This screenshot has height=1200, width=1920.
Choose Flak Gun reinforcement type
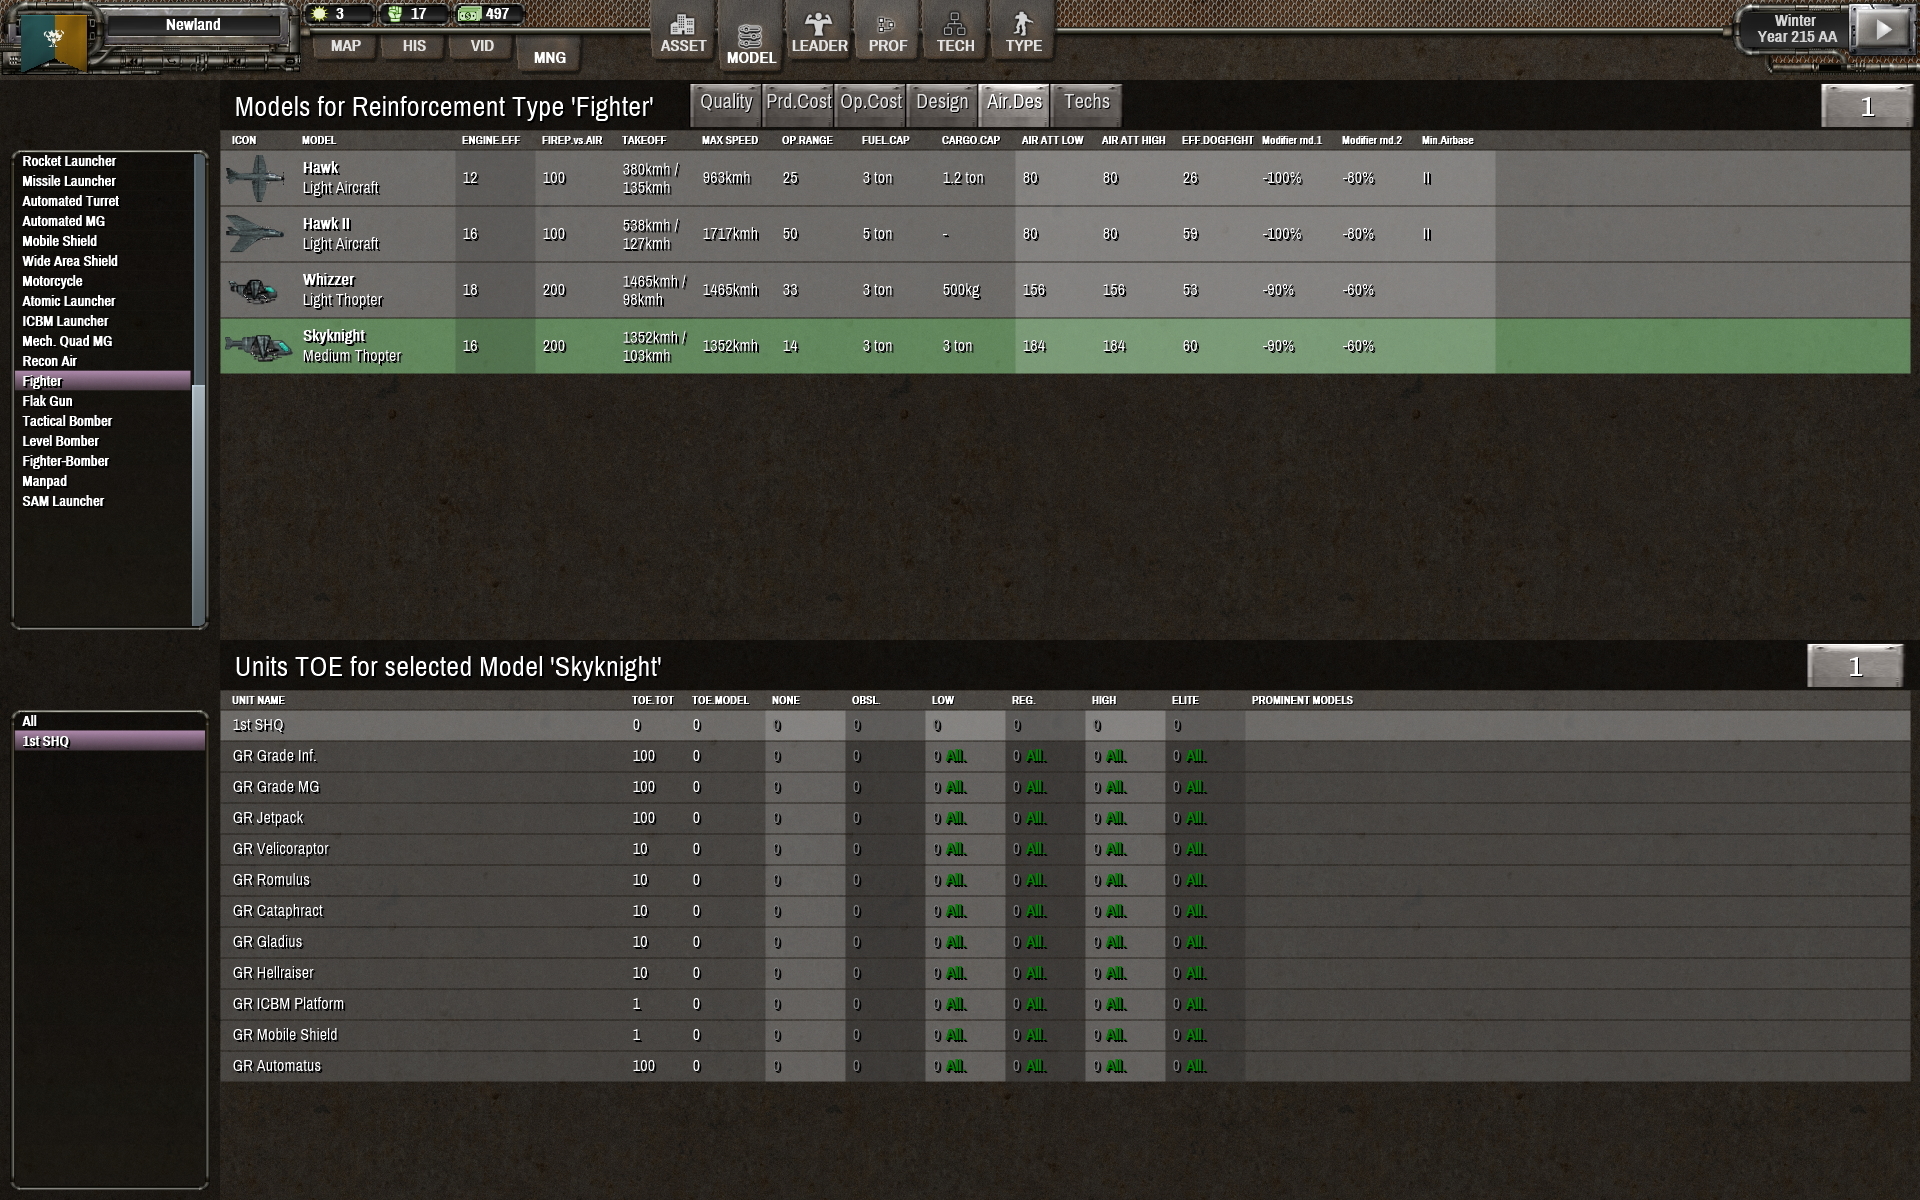coord(47,401)
